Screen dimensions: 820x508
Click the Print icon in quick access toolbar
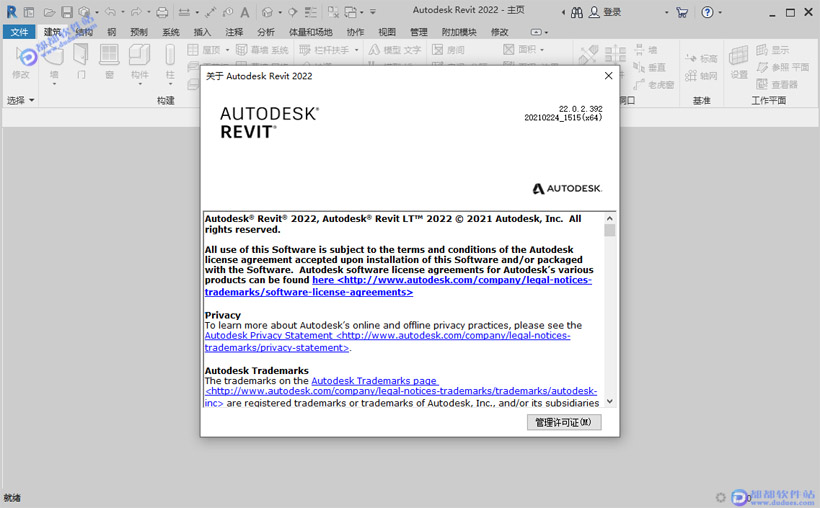(163, 12)
